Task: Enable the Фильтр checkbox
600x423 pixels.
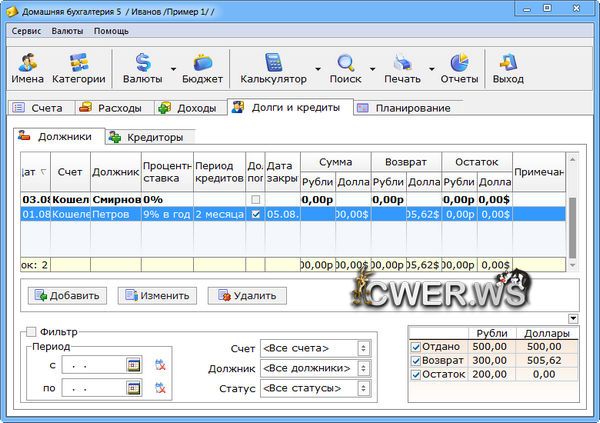Action: click(x=31, y=332)
